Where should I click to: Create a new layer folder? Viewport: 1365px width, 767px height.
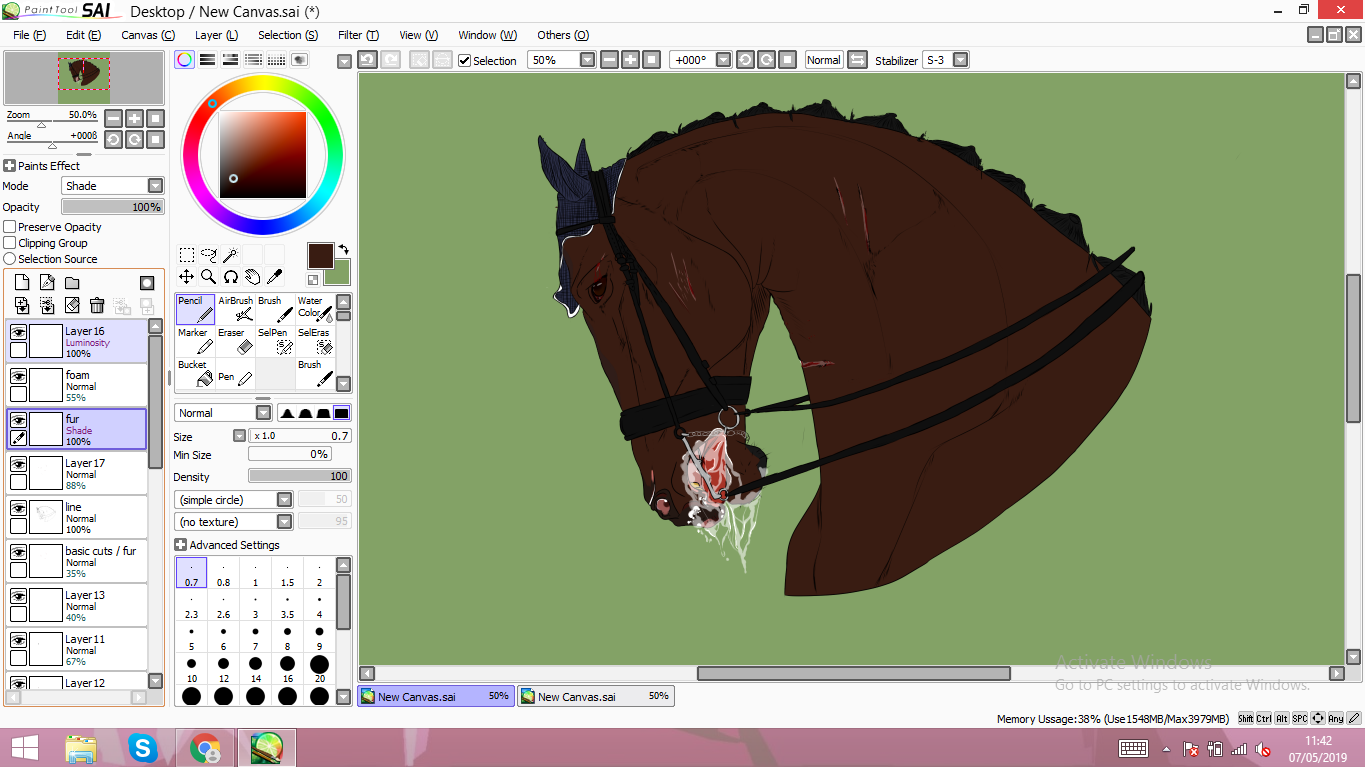72,284
